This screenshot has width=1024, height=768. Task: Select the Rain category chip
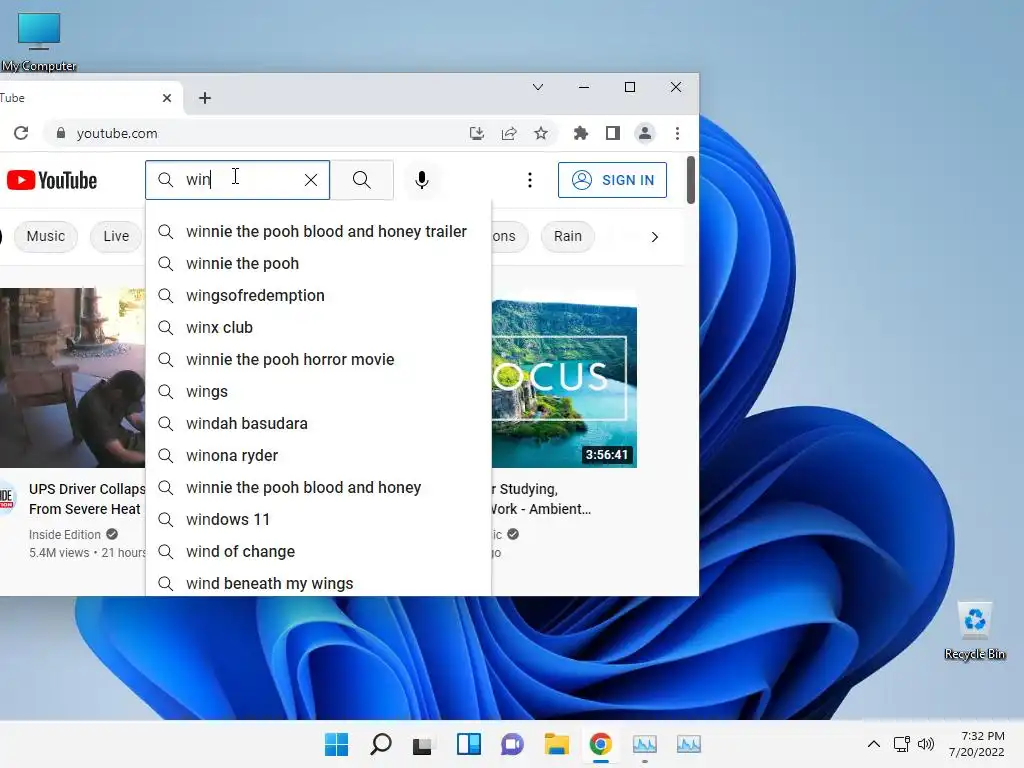pyautogui.click(x=568, y=236)
